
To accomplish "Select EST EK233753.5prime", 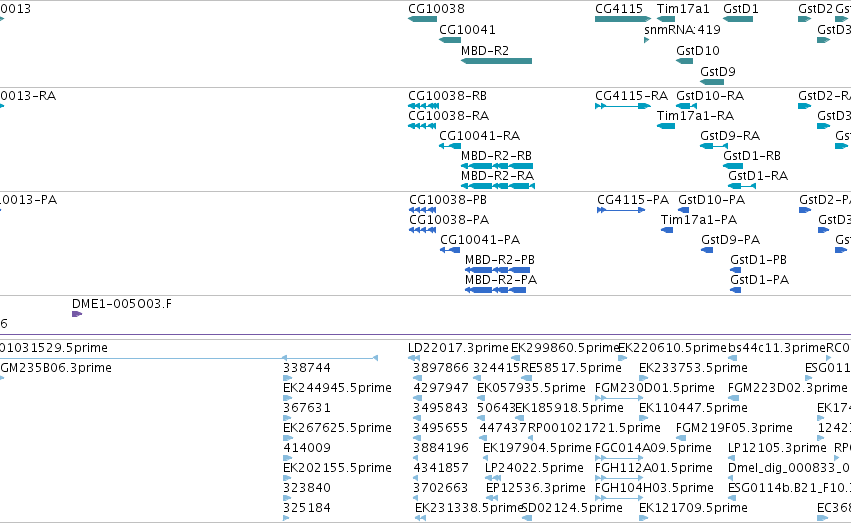I will pos(693,368).
